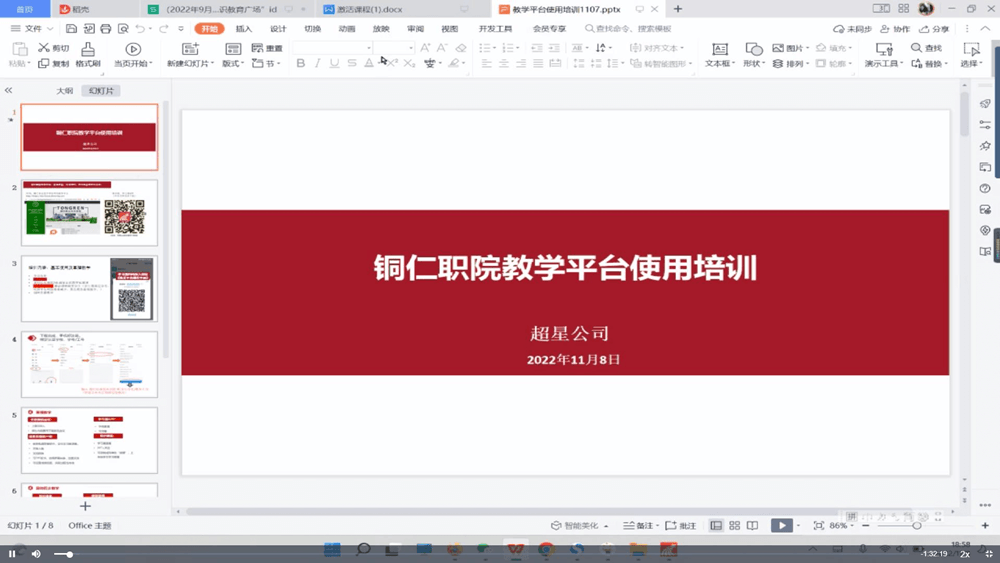This screenshot has height=563, width=1000.
Task: Click the Print icon in quick access toolbar
Action: pos(106,29)
